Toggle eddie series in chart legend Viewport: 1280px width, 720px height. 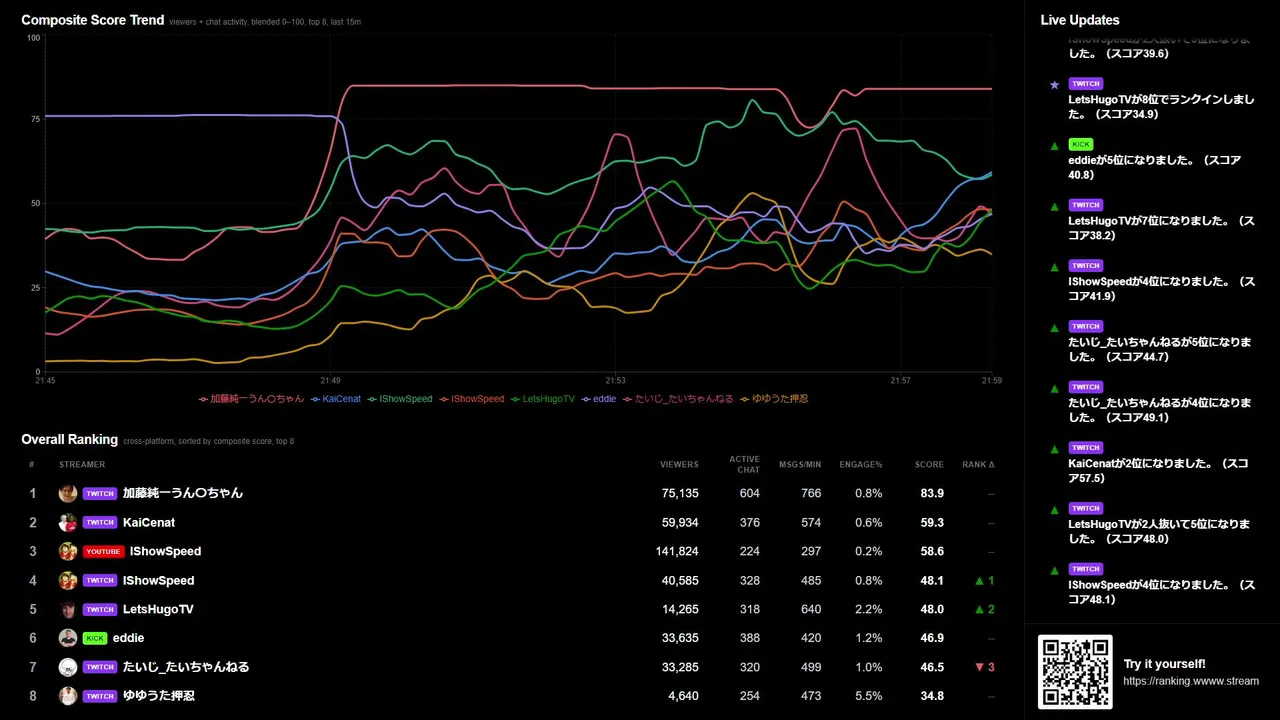point(599,399)
